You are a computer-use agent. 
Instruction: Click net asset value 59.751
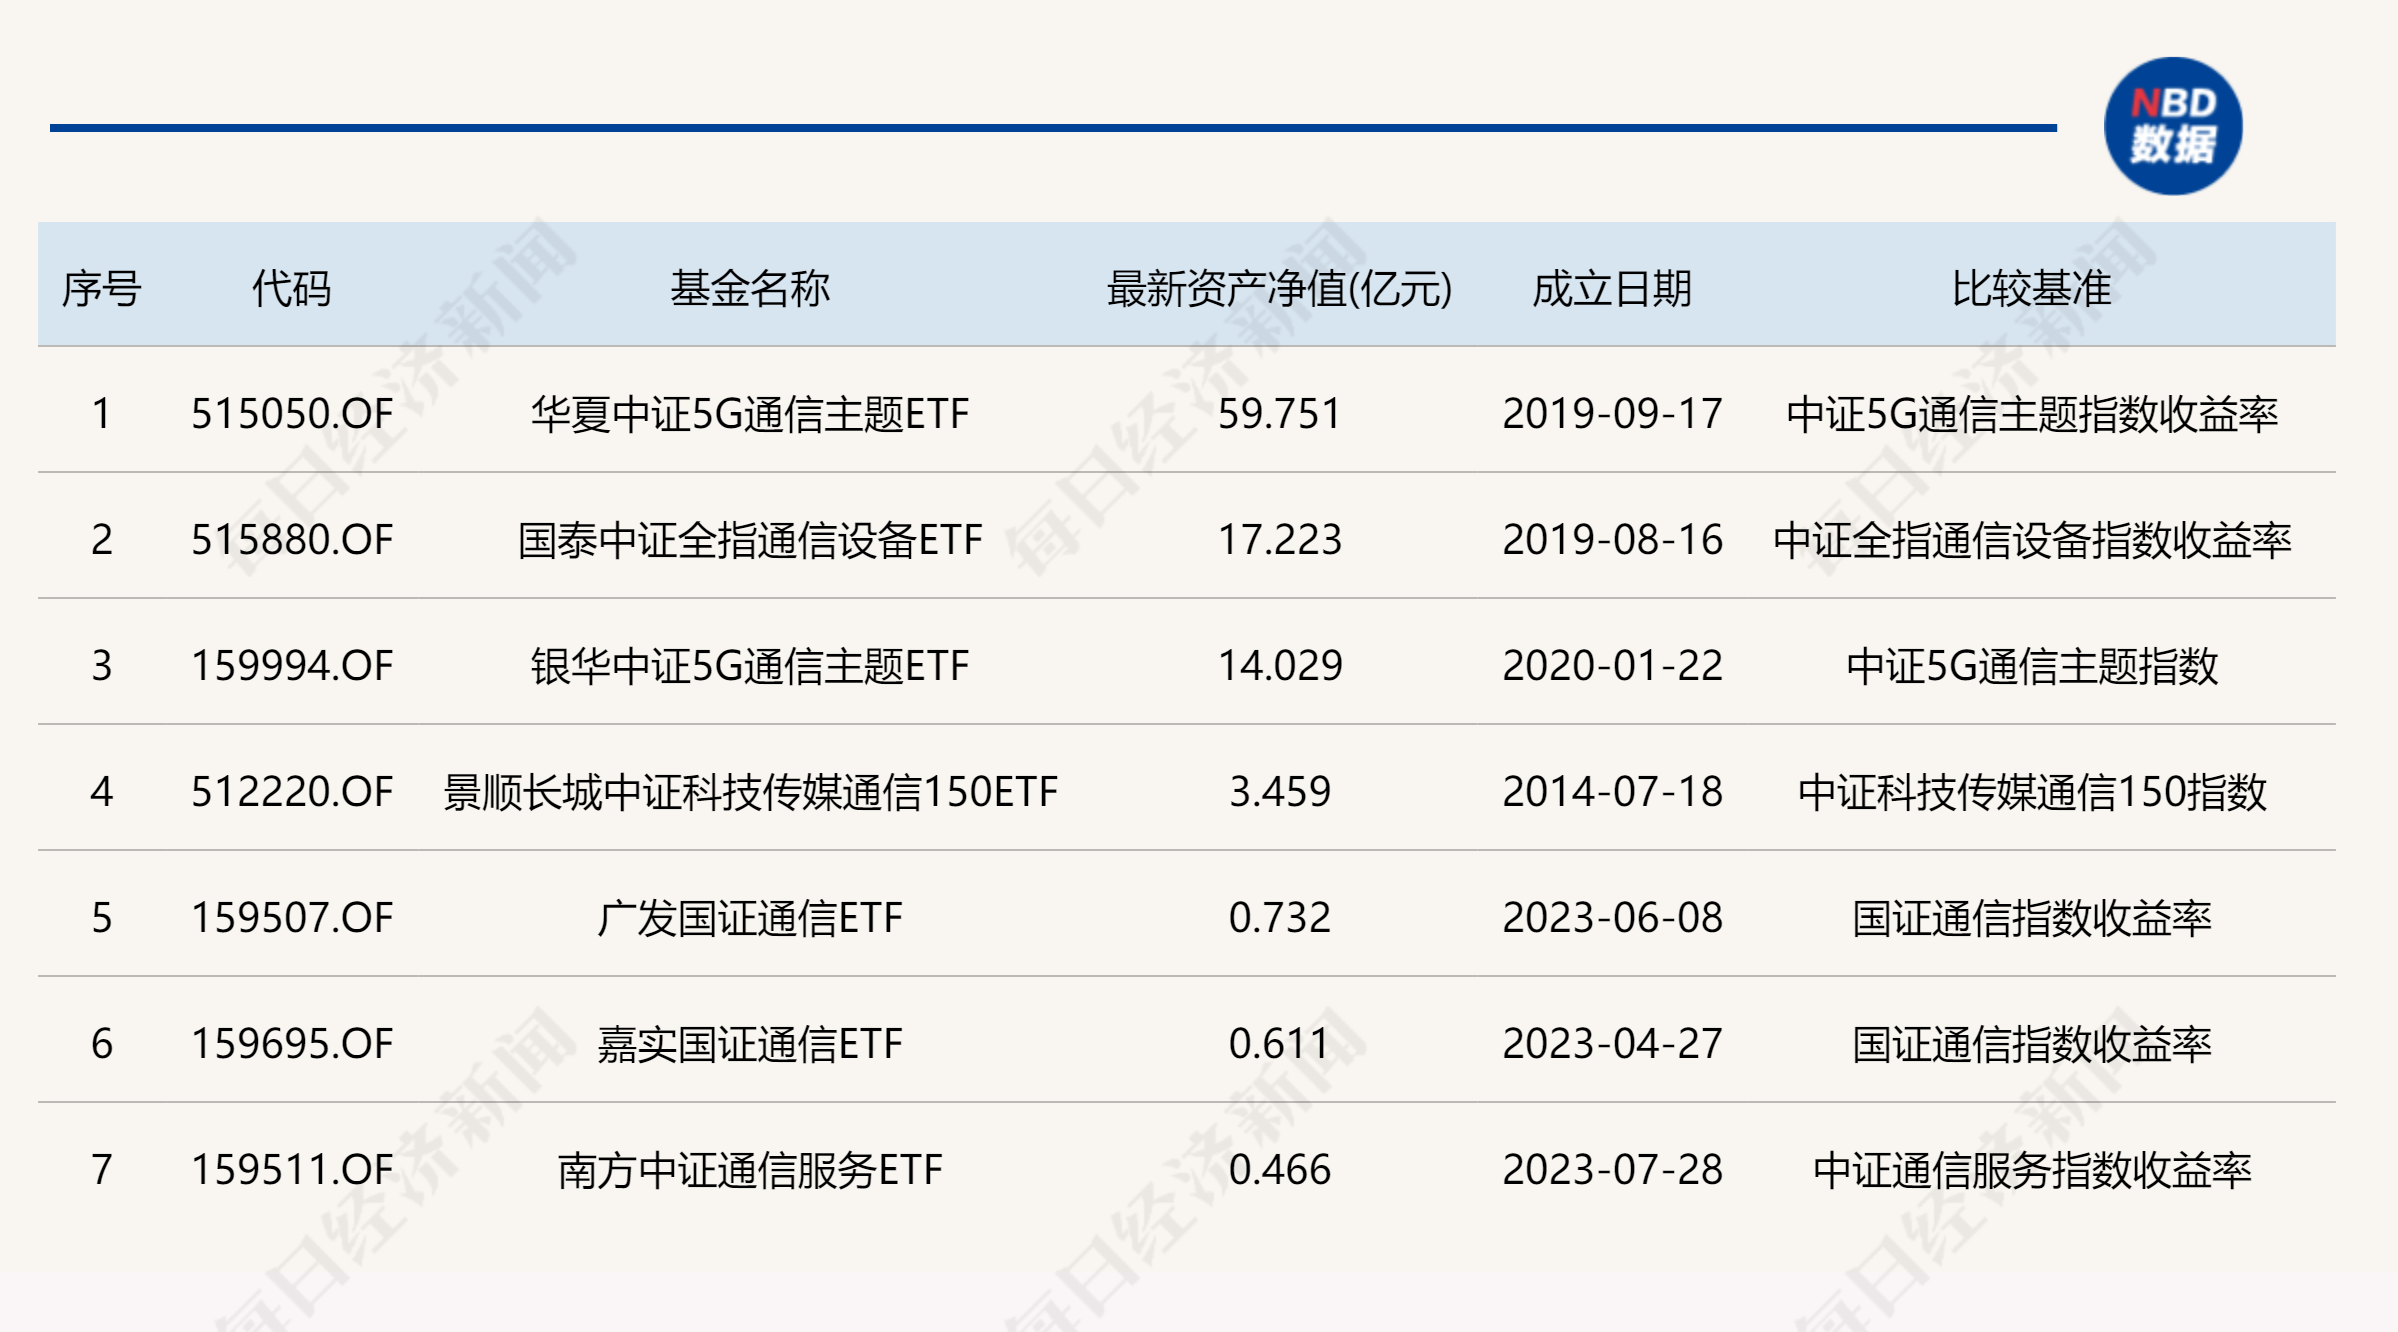(x=1279, y=414)
